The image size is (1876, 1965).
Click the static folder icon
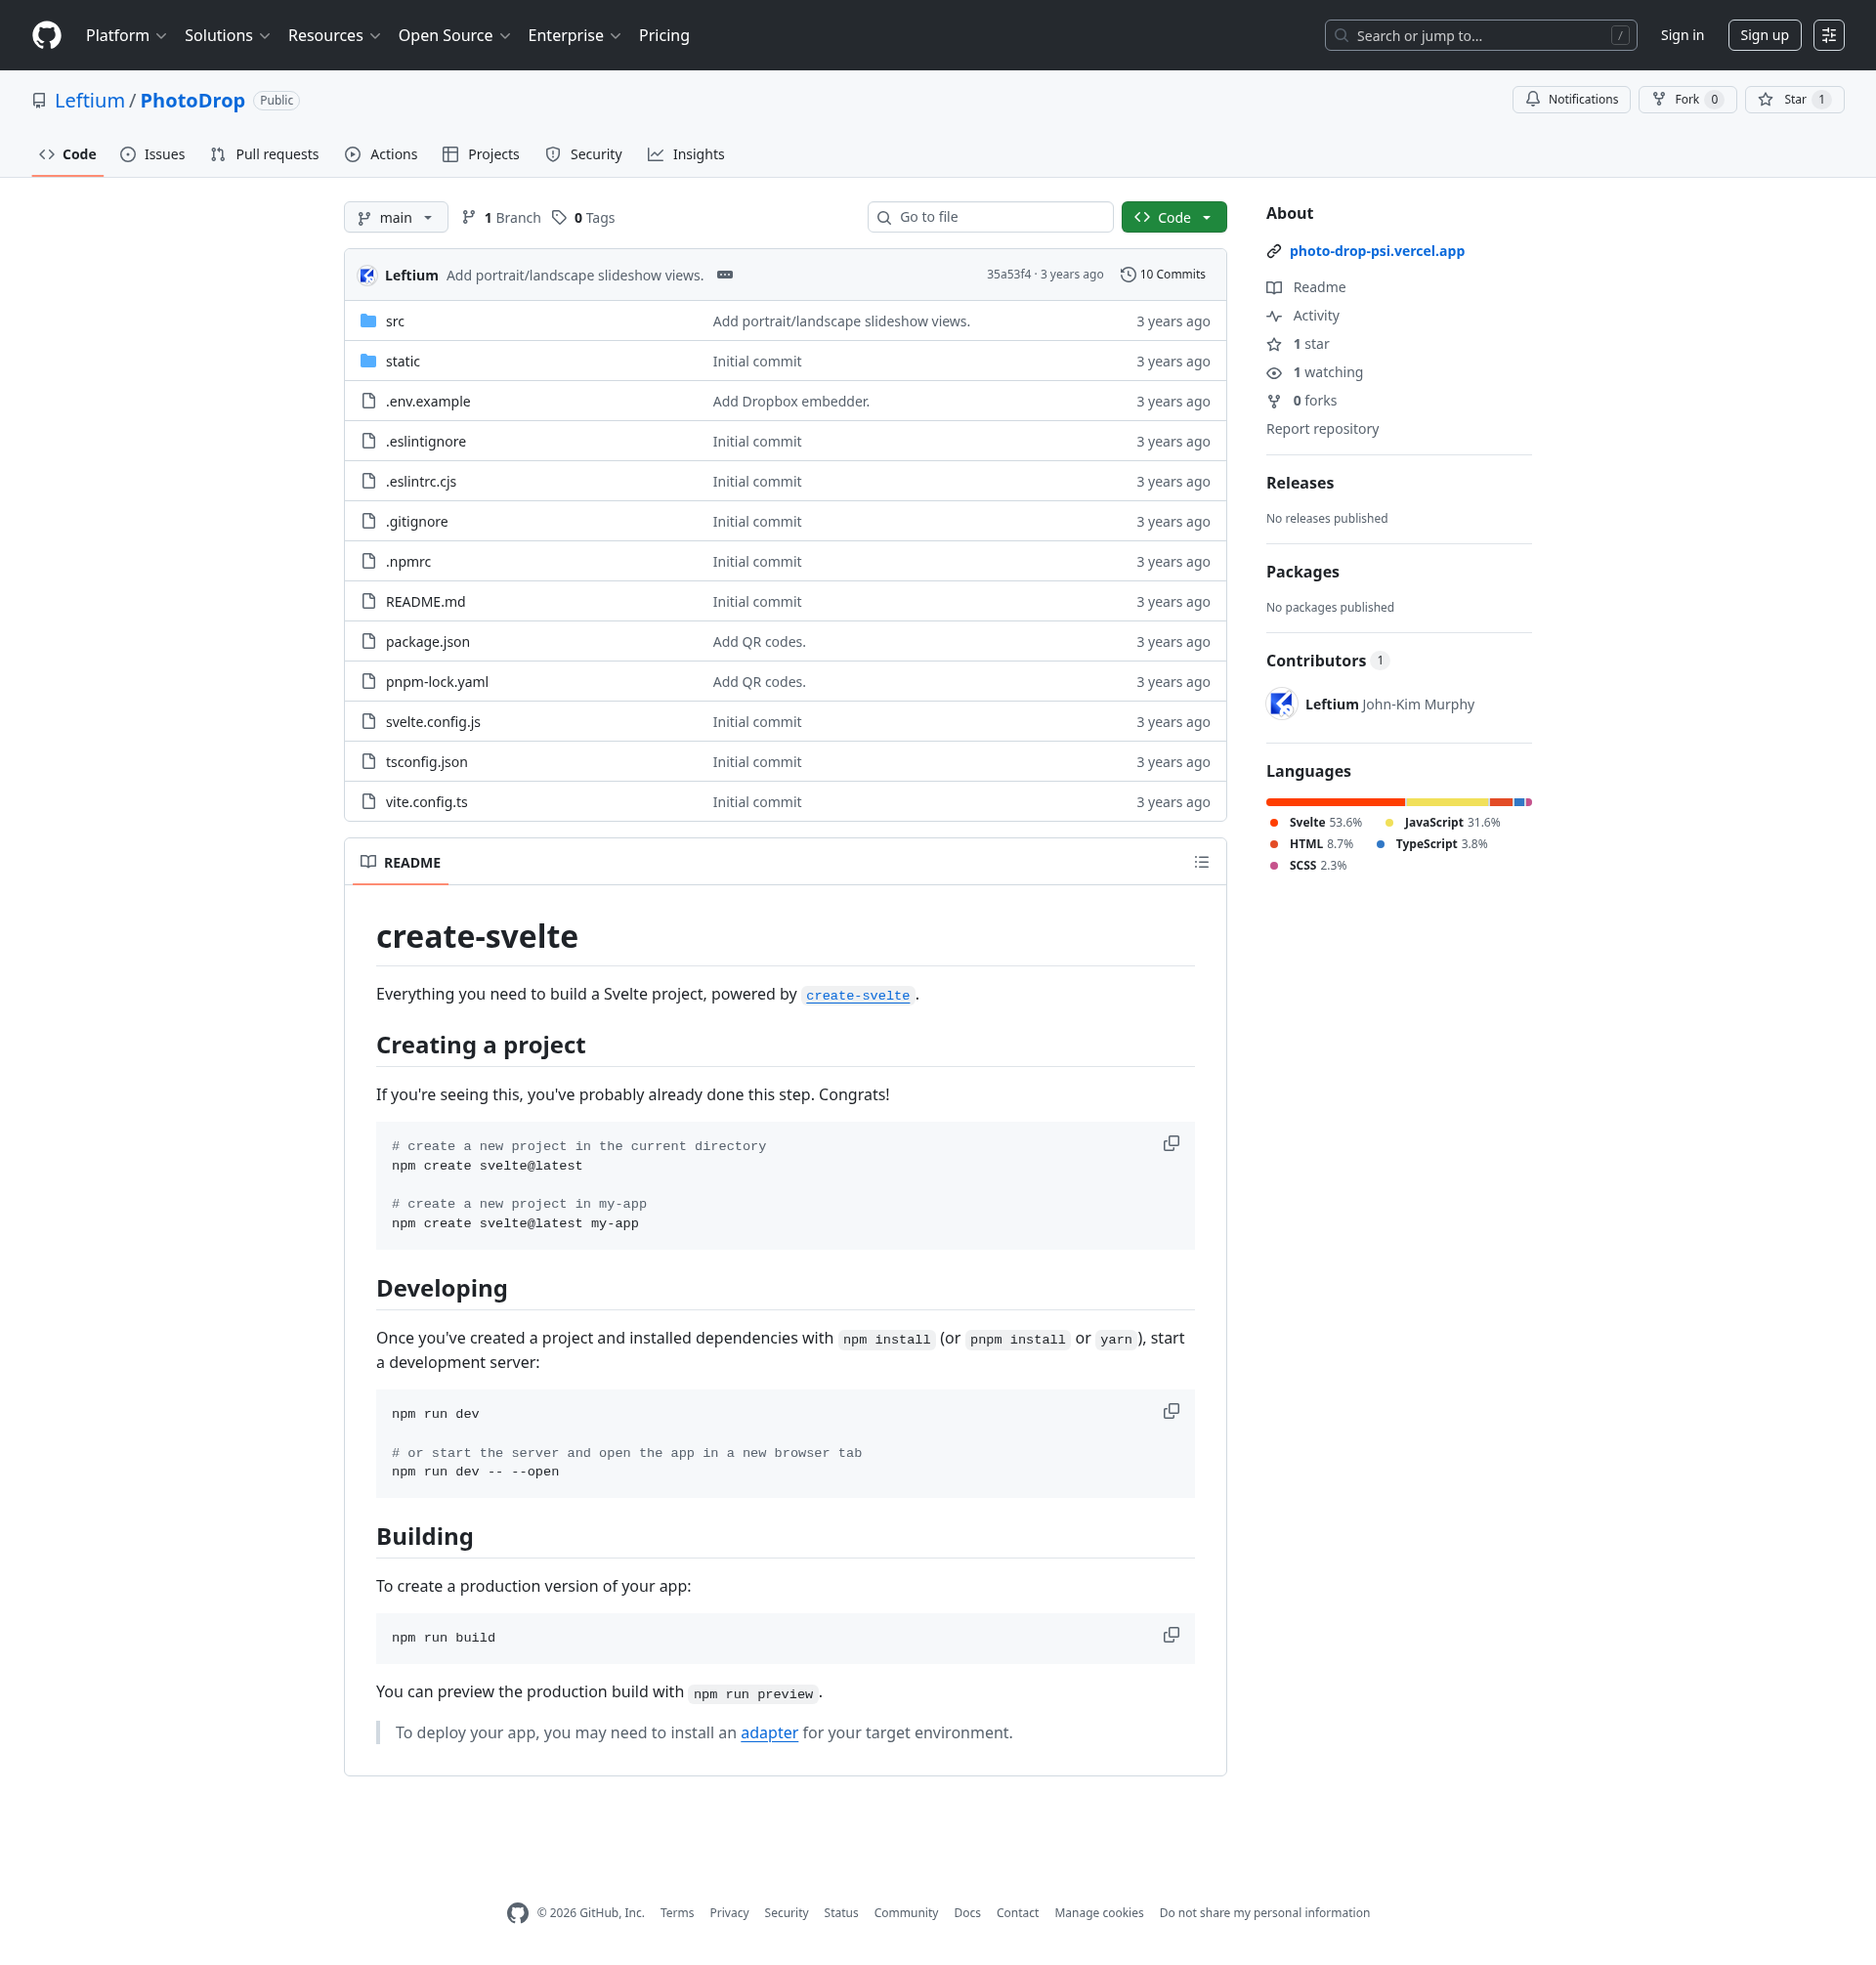368,361
